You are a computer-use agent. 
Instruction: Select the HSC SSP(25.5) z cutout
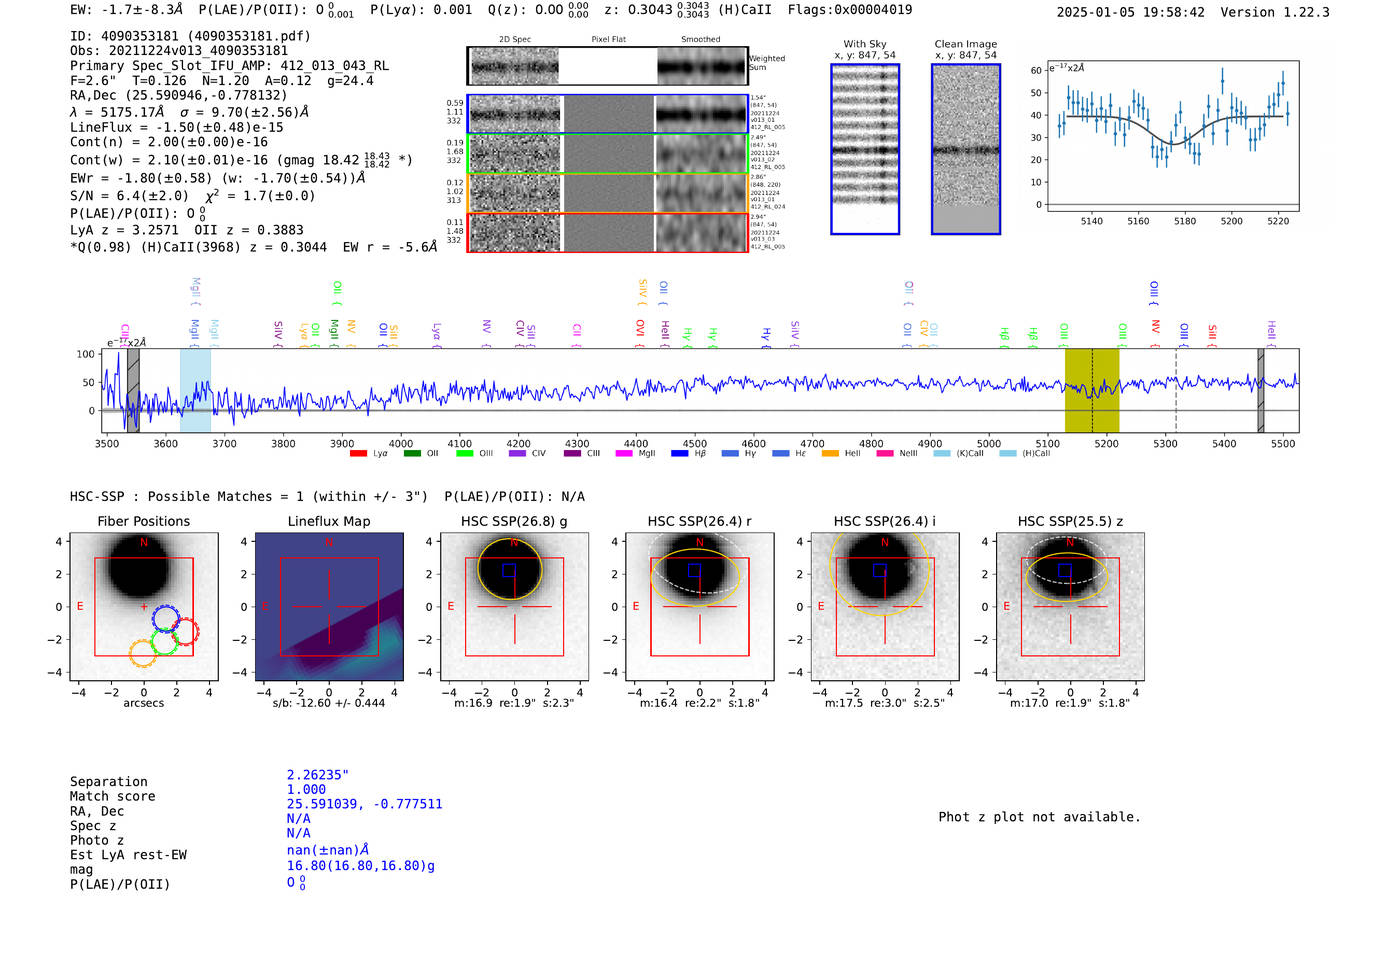pos(1070,607)
